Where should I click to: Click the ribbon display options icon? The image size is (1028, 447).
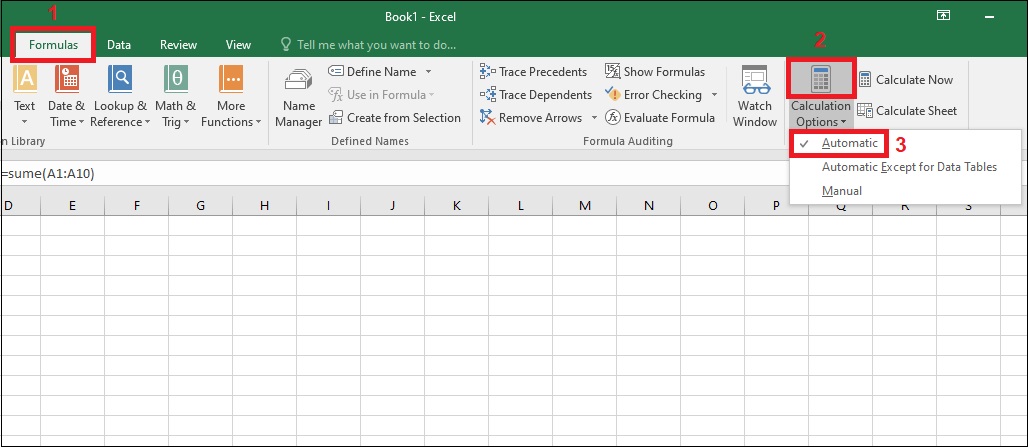[x=943, y=16]
